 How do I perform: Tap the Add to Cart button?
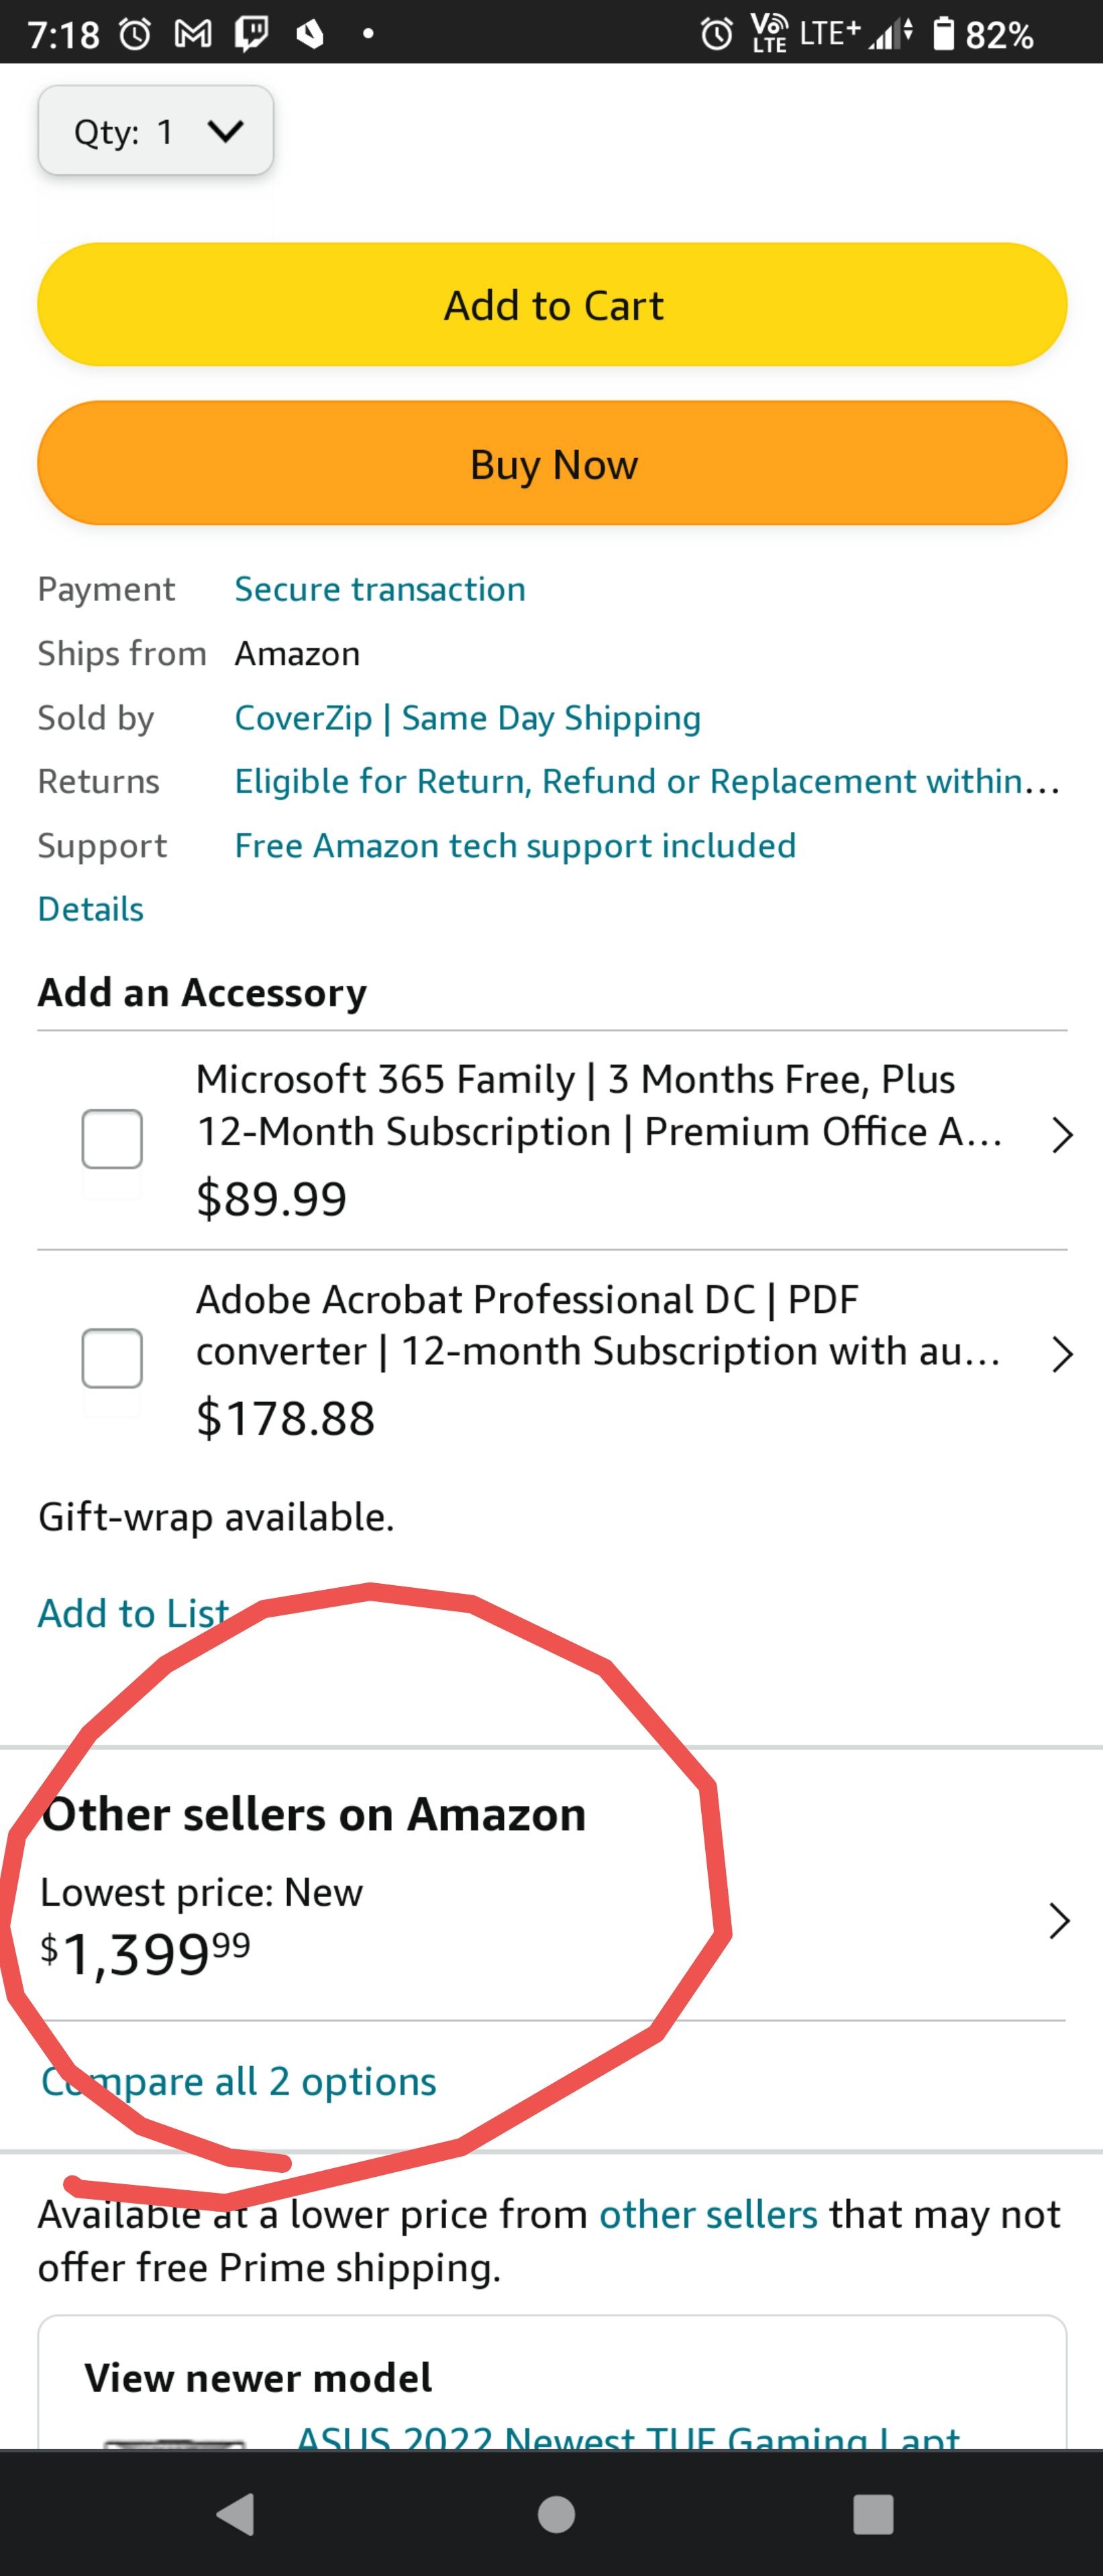(x=552, y=304)
